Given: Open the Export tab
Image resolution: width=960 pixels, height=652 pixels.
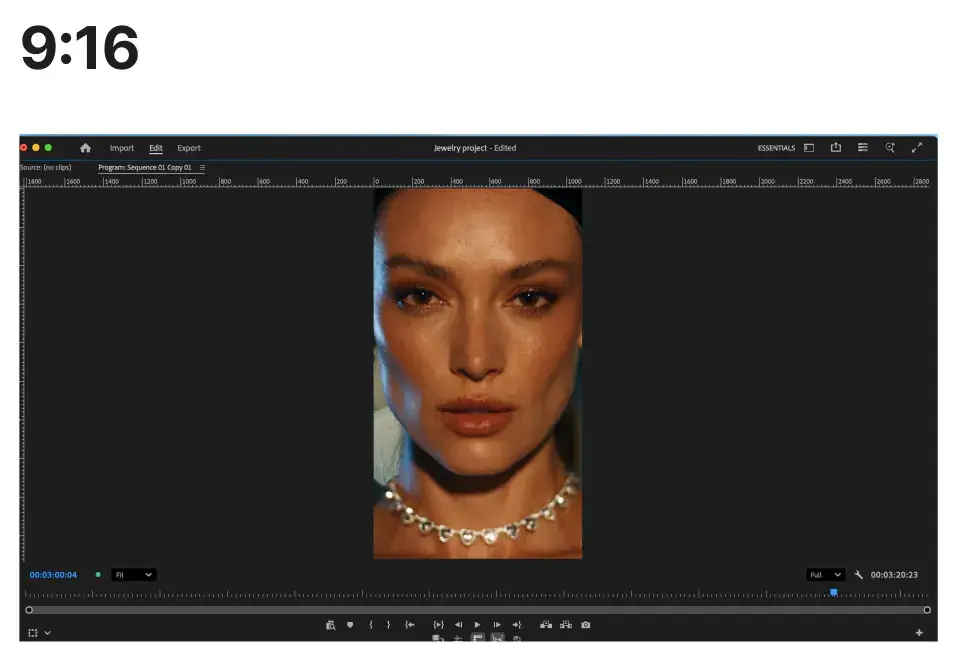Looking at the screenshot, I should coord(189,148).
